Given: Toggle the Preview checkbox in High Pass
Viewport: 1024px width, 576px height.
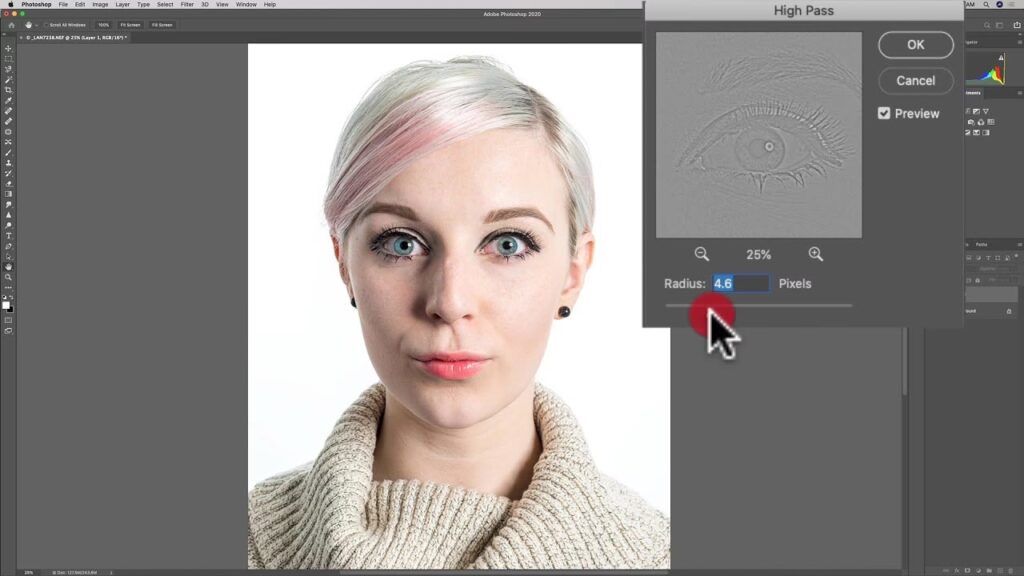Looking at the screenshot, I should point(884,113).
